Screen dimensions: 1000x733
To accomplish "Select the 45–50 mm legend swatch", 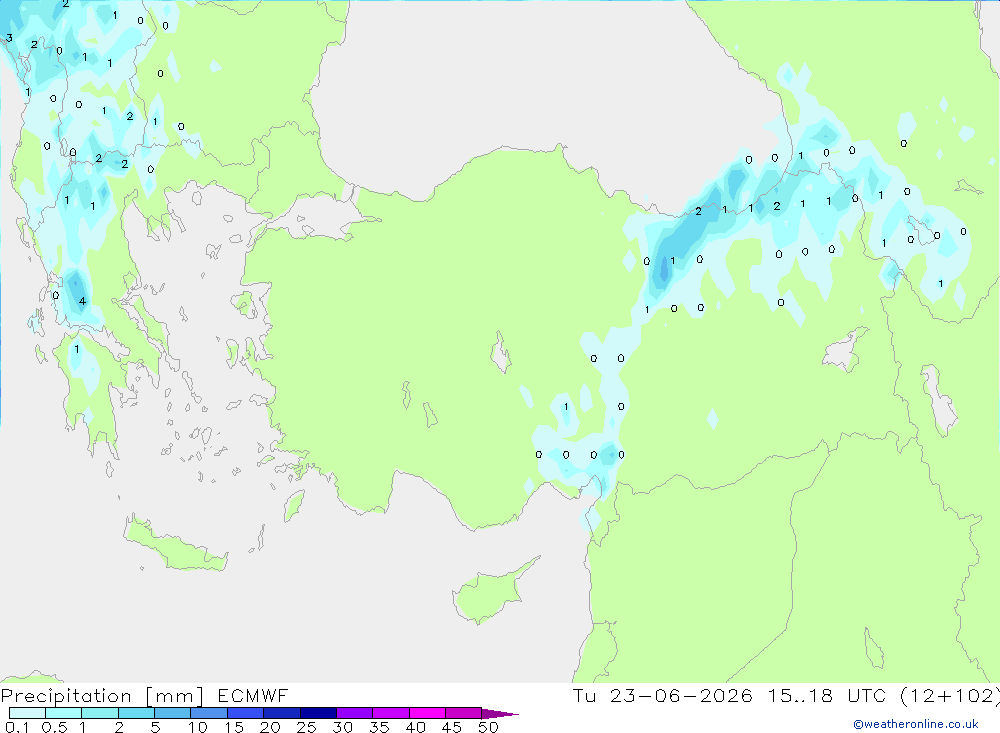I will click(x=464, y=713).
